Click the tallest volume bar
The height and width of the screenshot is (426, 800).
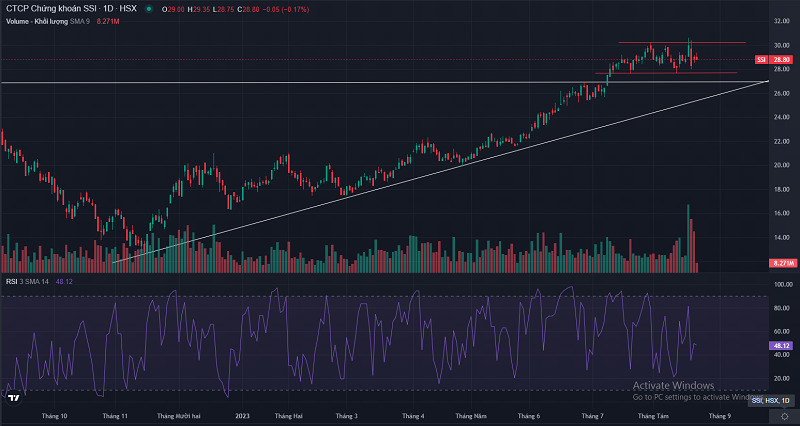(688, 238)
